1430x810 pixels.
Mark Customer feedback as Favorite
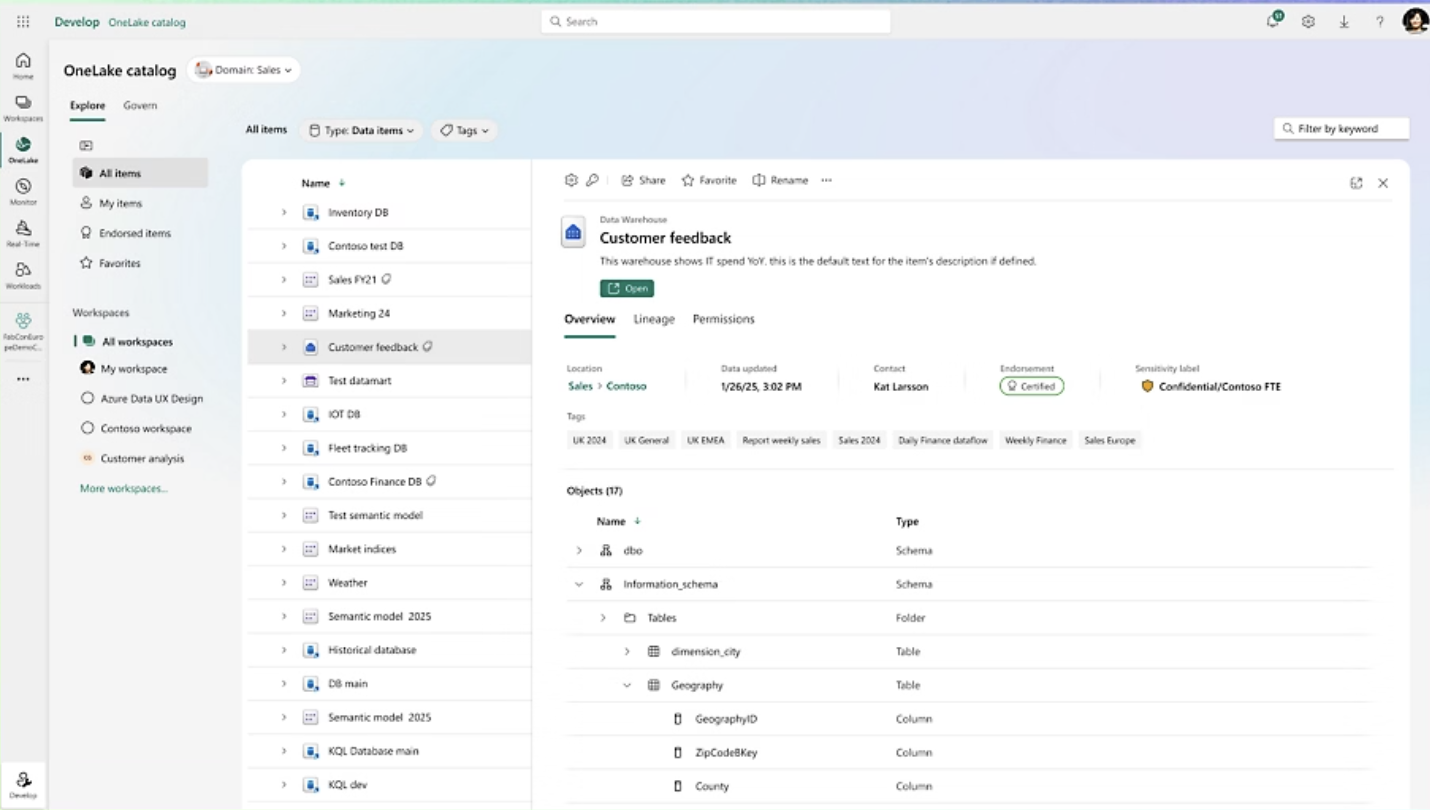(x=709, y=180)
